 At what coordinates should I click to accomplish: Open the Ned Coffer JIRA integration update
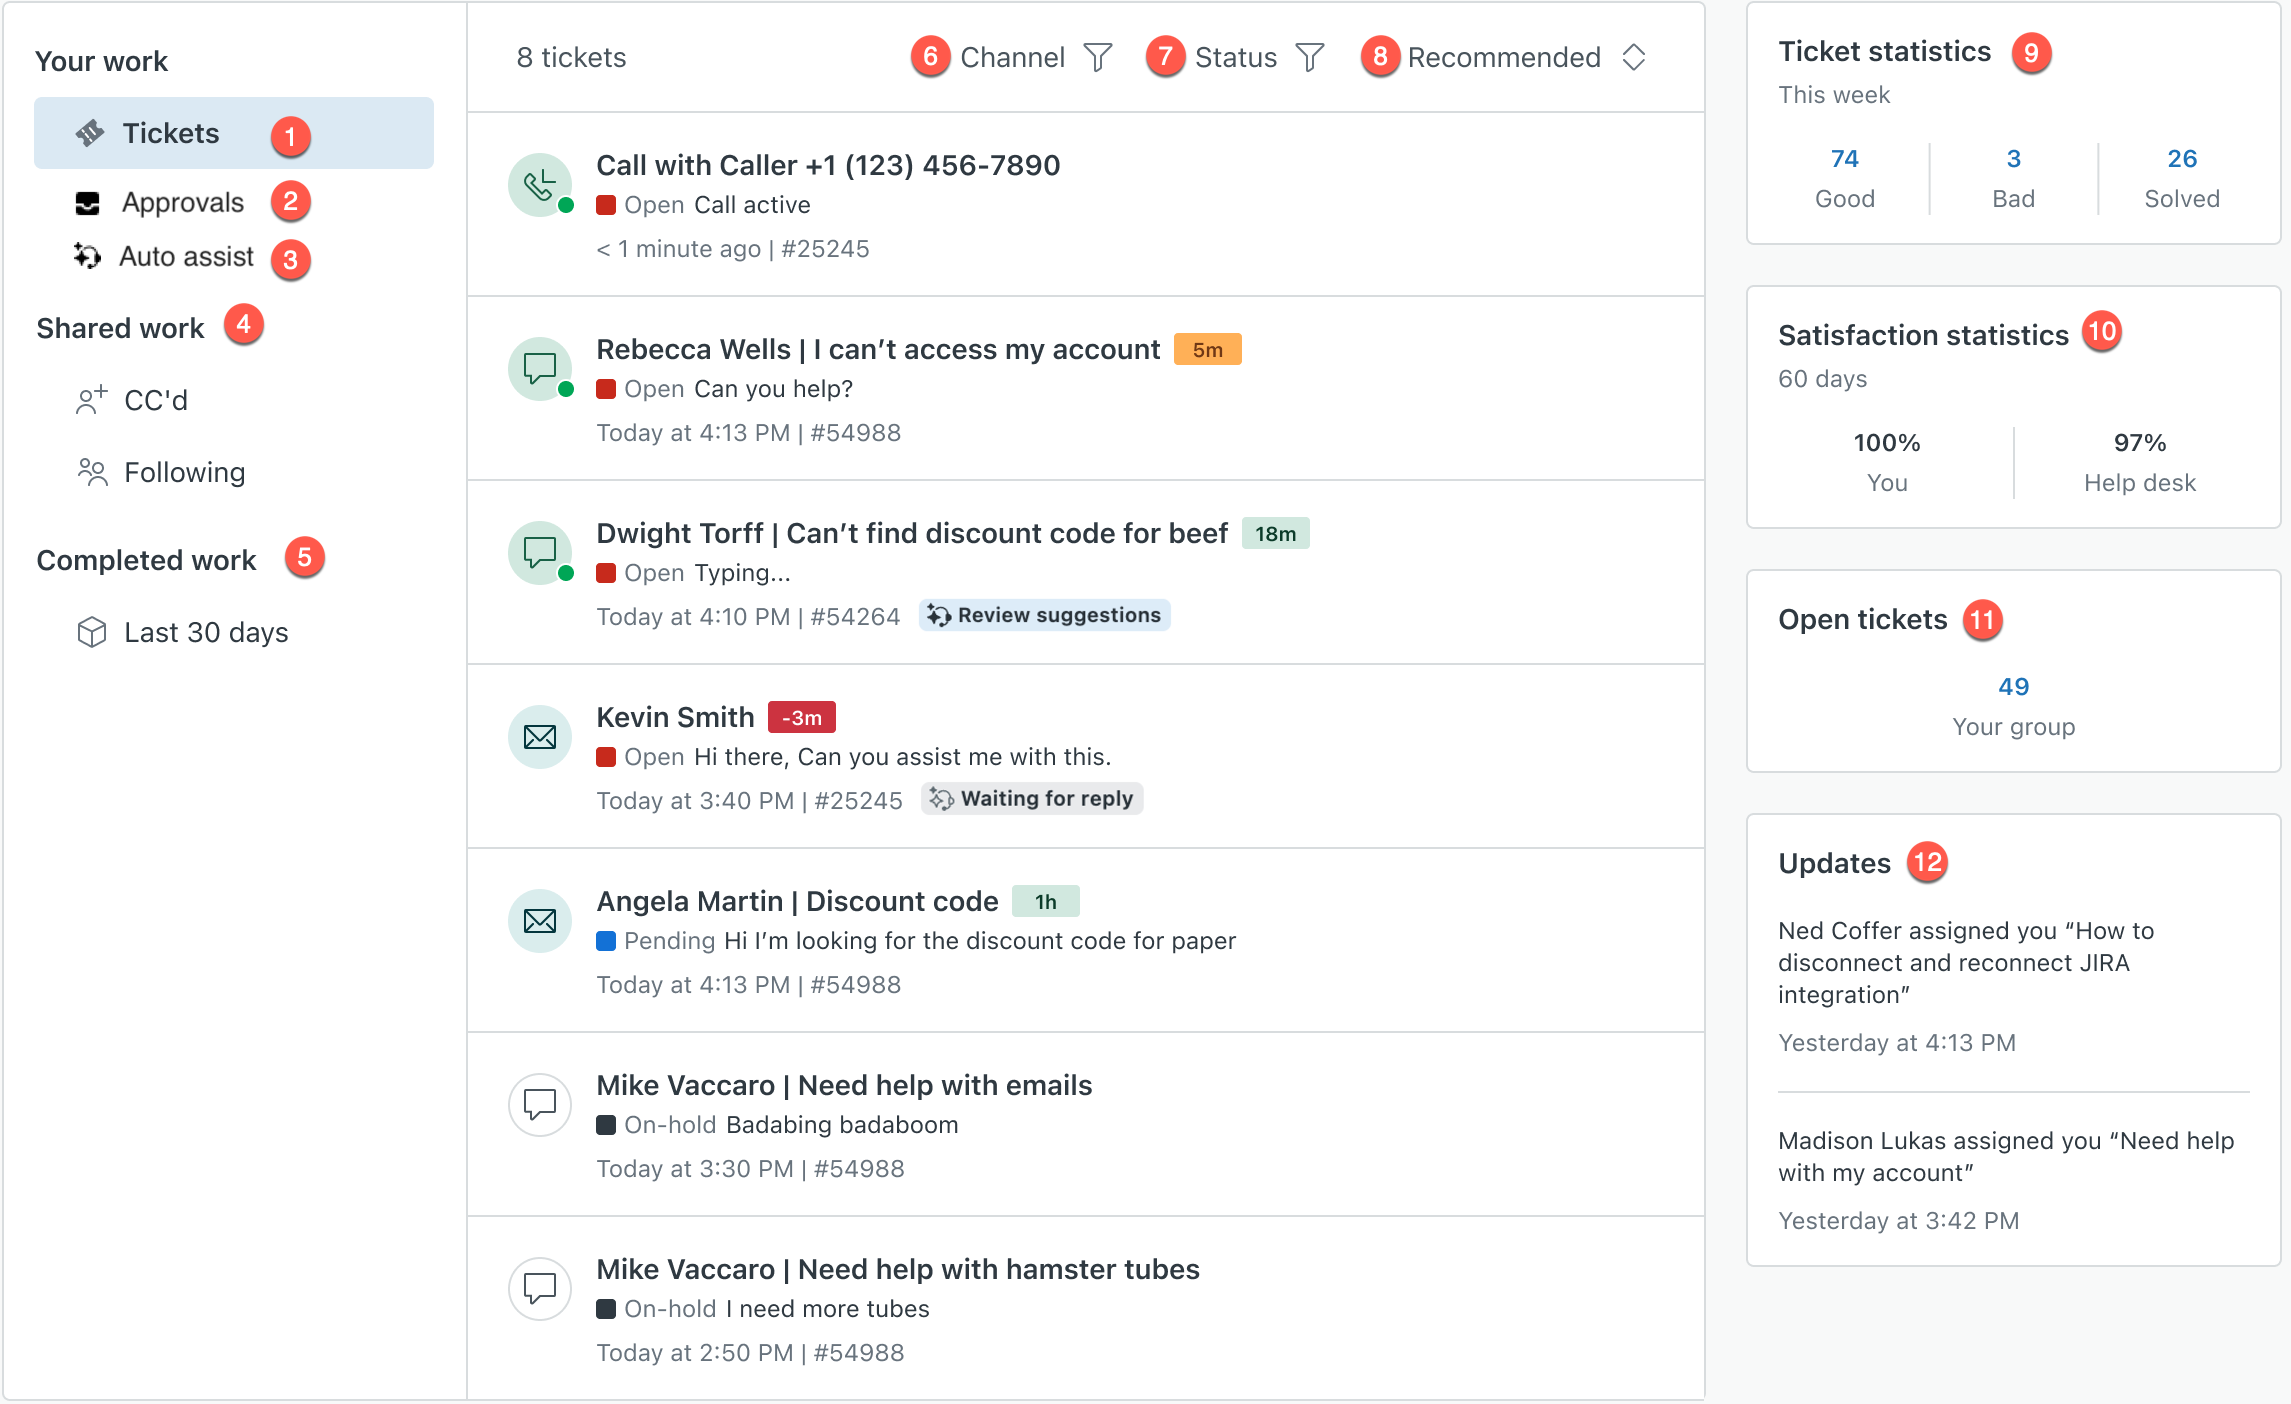1965,962
